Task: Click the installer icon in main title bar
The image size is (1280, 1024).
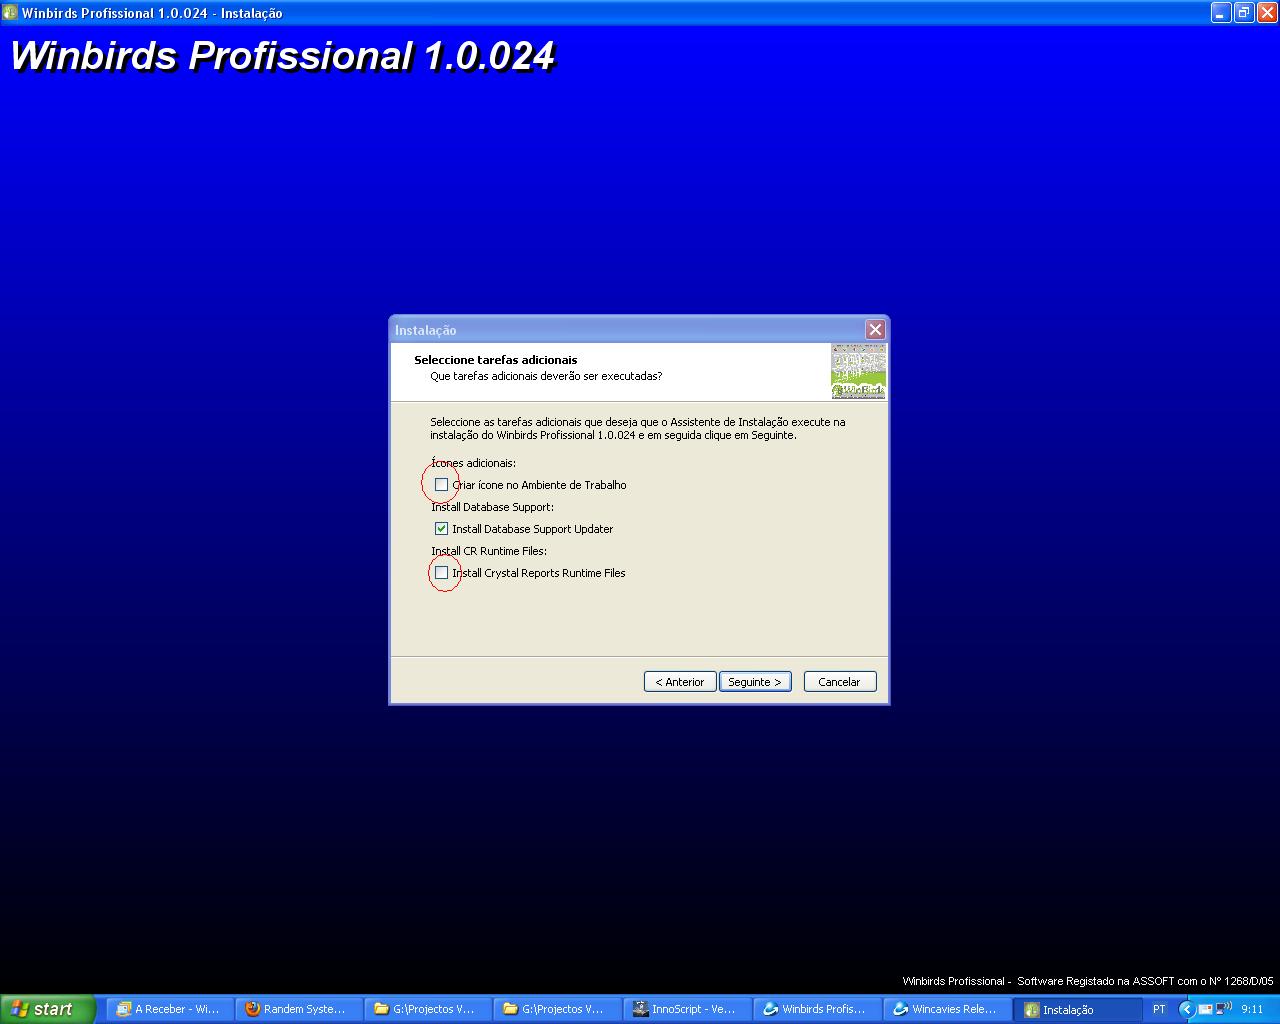Action: (10, 13)
